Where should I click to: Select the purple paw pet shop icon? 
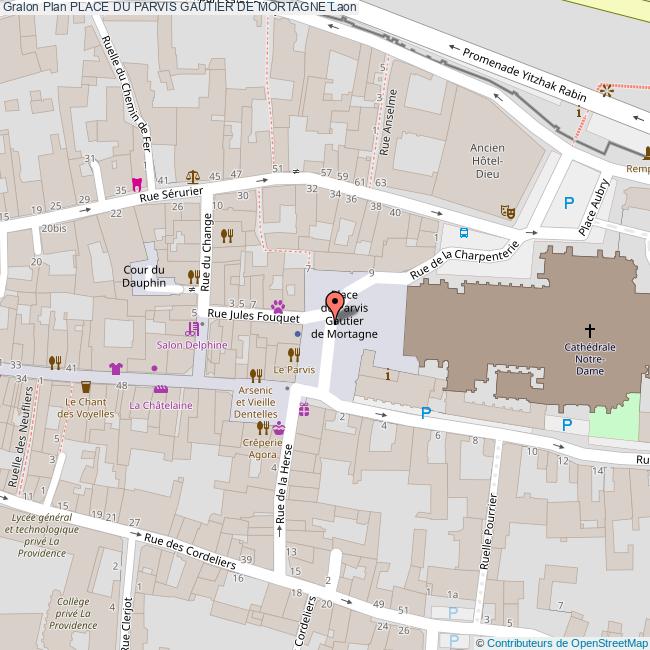pyautogui.click(x=279, y=306)
